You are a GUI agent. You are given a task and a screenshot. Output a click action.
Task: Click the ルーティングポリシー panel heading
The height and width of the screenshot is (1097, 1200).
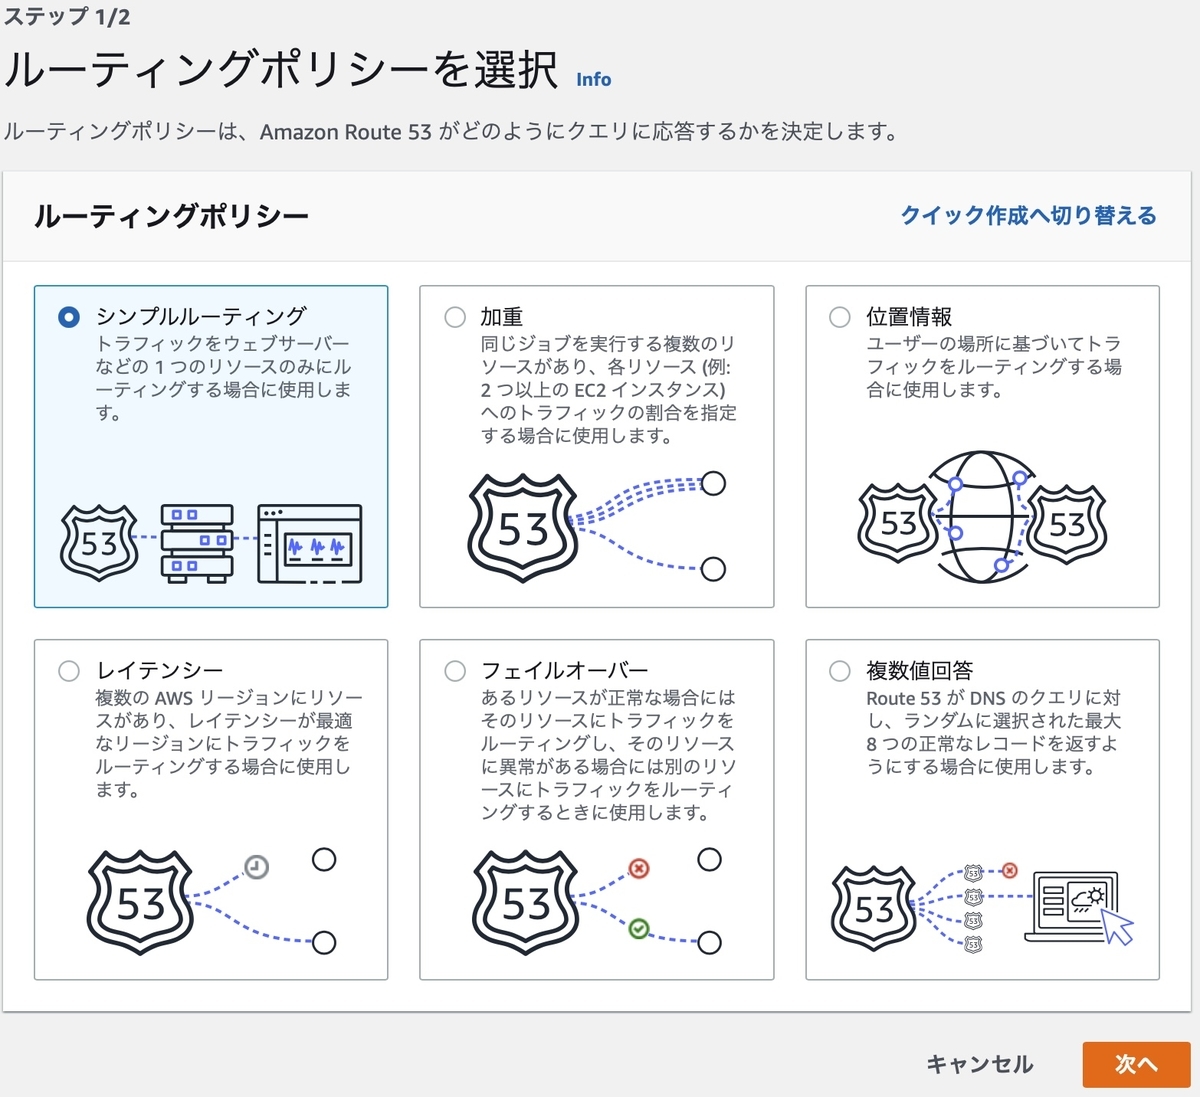(171, 216)
